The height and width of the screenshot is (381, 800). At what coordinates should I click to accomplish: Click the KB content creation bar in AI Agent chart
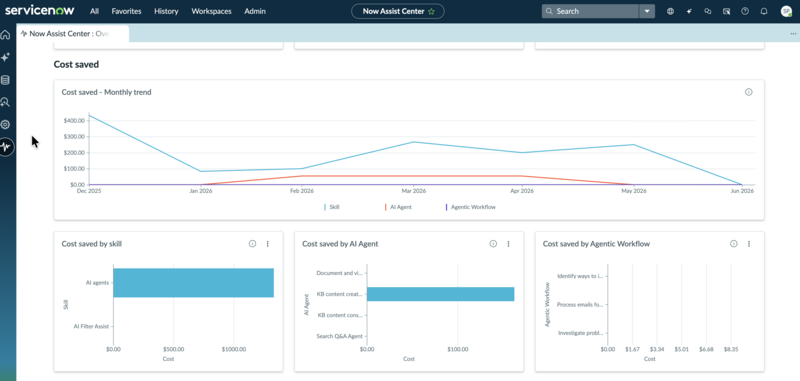[440, 294]
